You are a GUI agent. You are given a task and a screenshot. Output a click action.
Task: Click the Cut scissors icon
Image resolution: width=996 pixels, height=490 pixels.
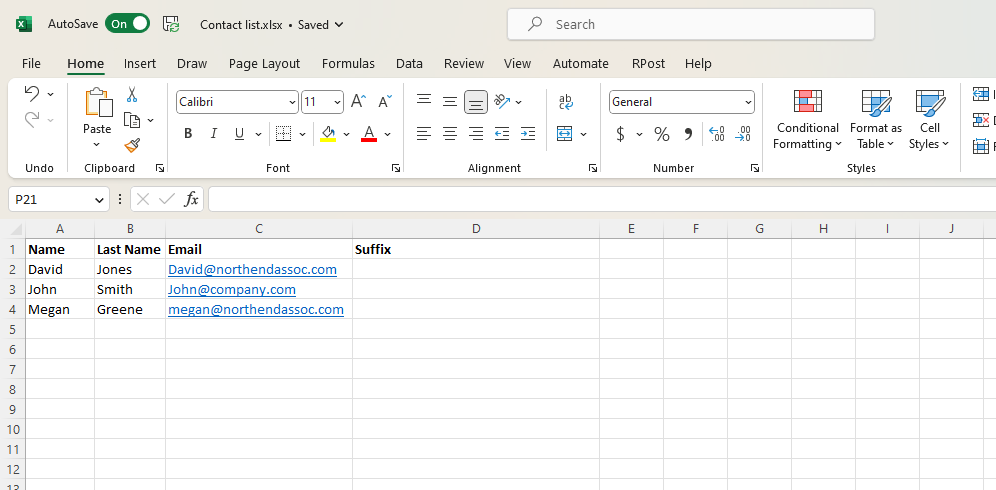pos(131,95)
